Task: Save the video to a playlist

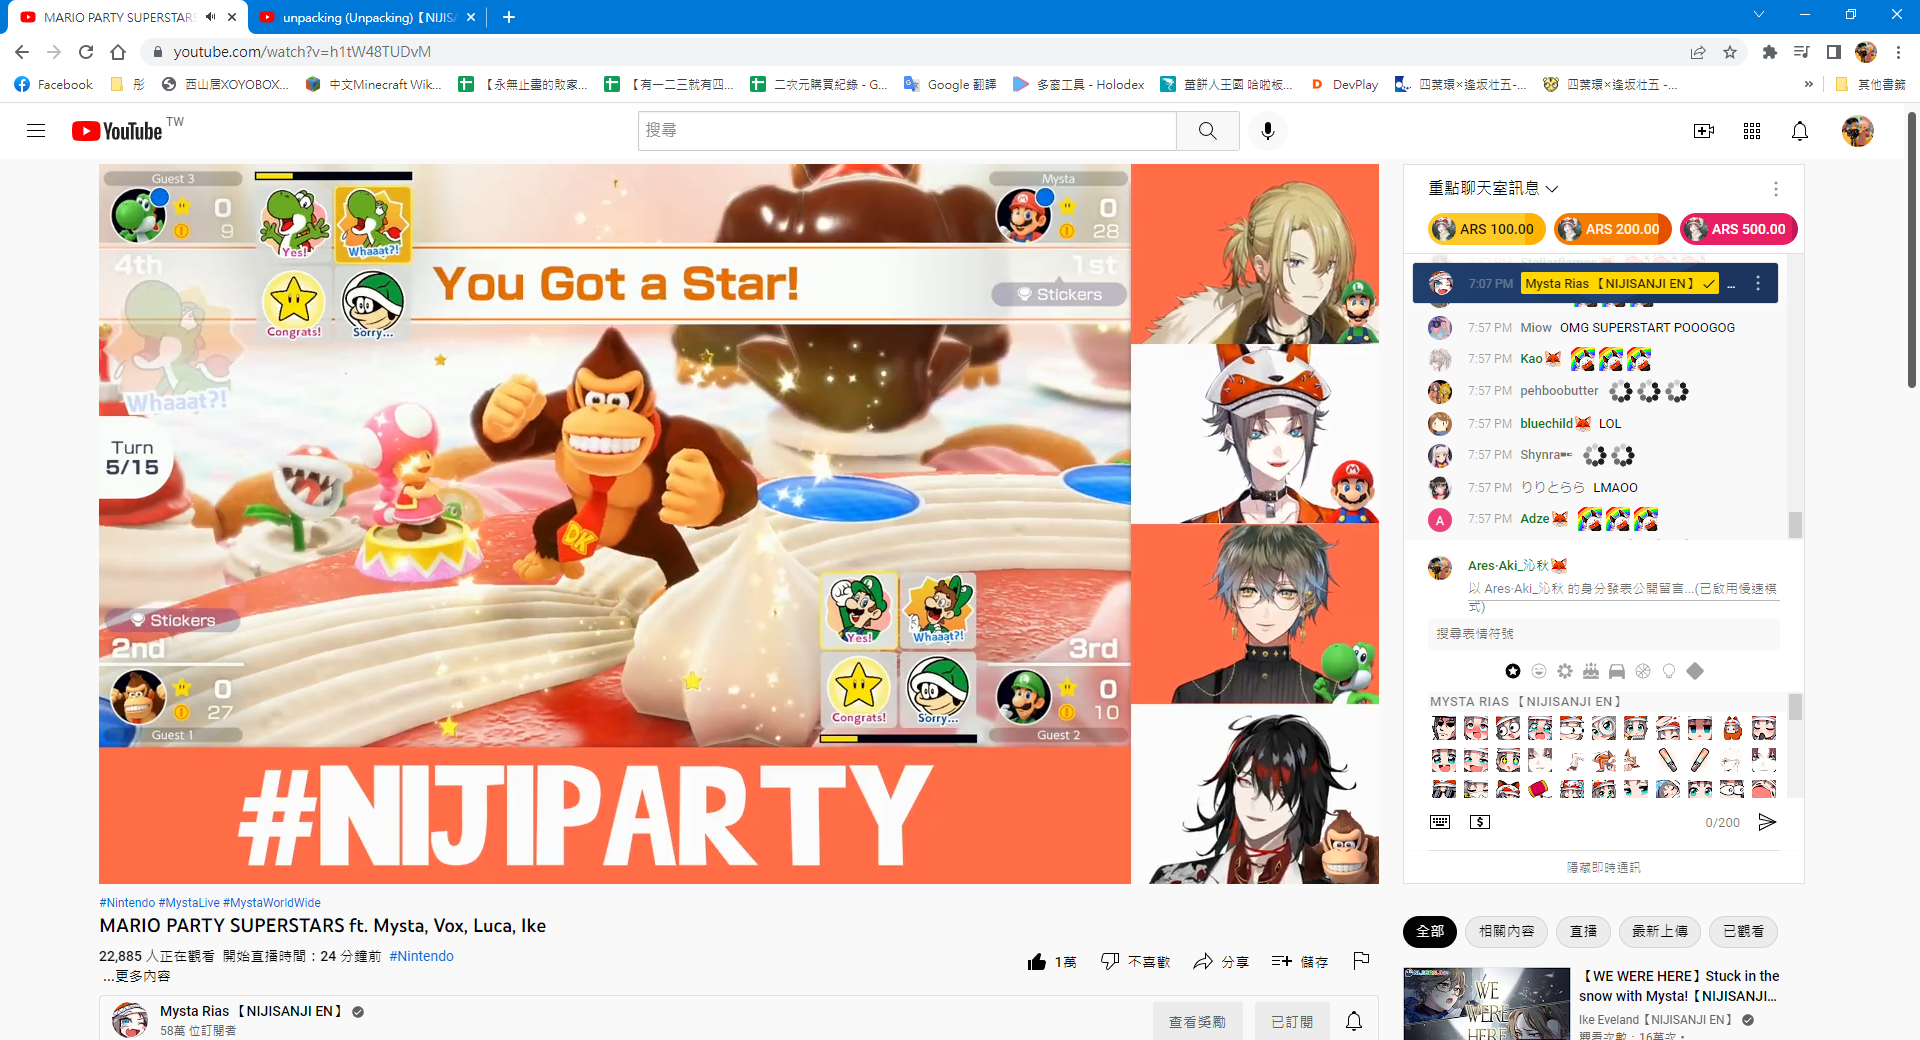Action: (1300, 962)
